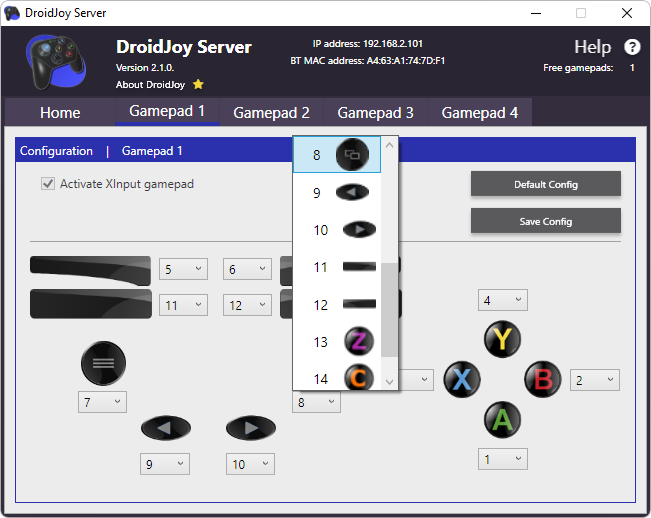Expand the B button dropdown set to 2
This screenshot has width=651, height=518.
[x=595, y=380]
